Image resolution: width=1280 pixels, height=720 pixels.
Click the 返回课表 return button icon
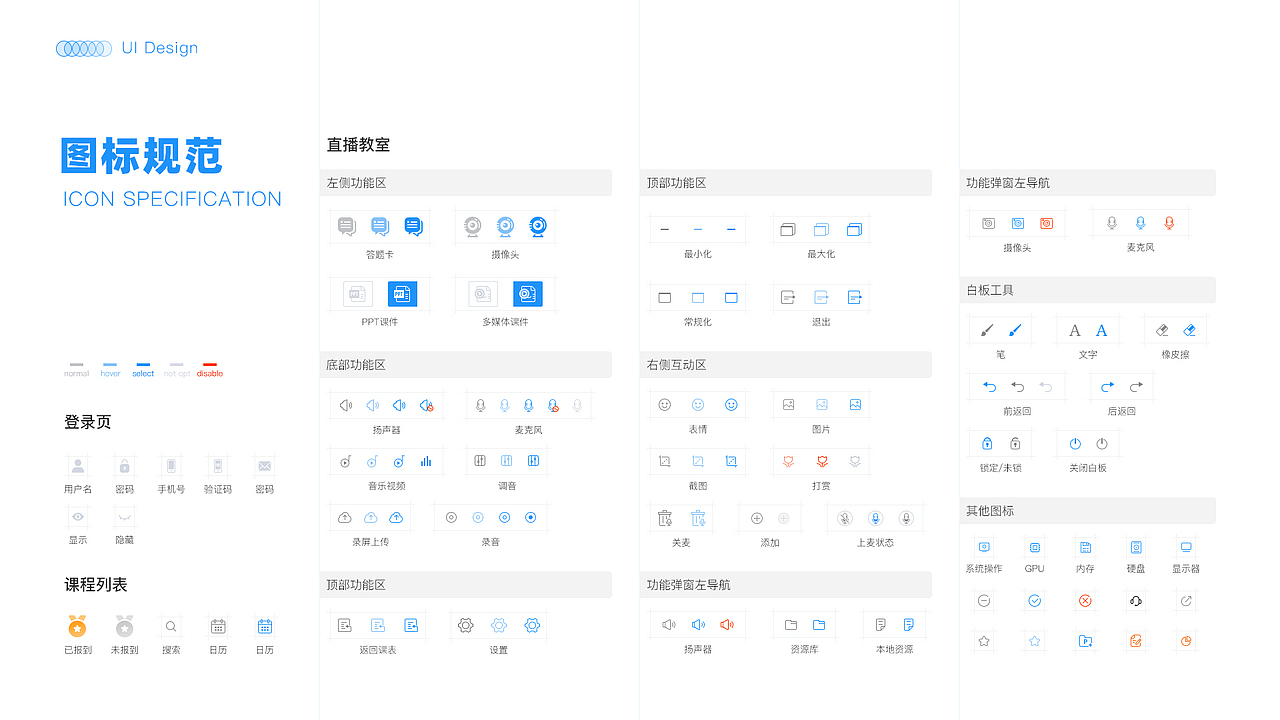[x=378, y=625]
